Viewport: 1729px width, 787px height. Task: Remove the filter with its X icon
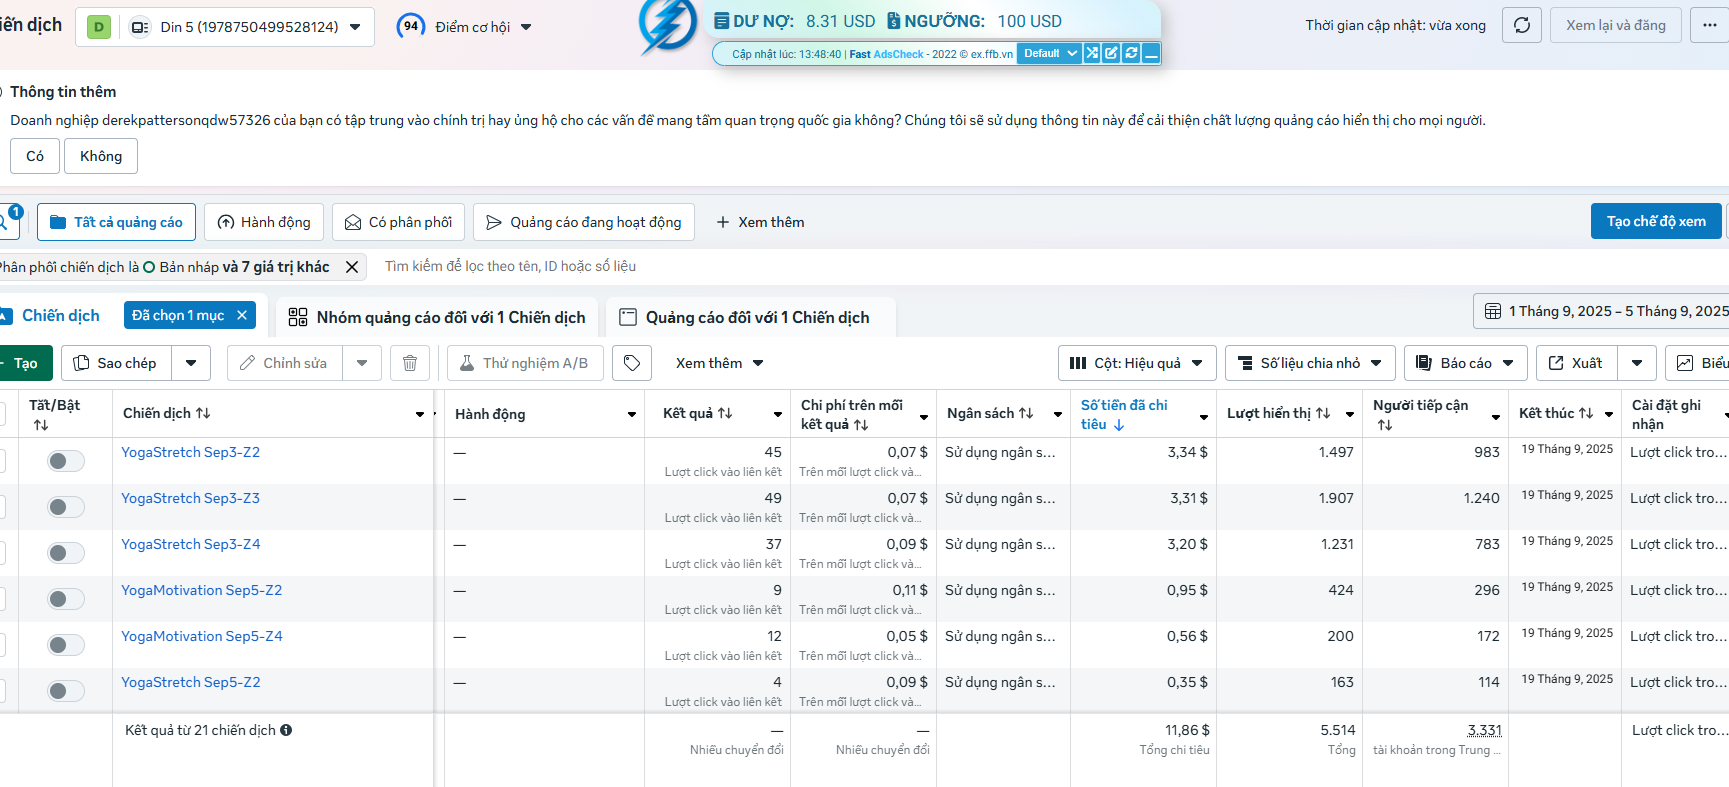(352, 267)
